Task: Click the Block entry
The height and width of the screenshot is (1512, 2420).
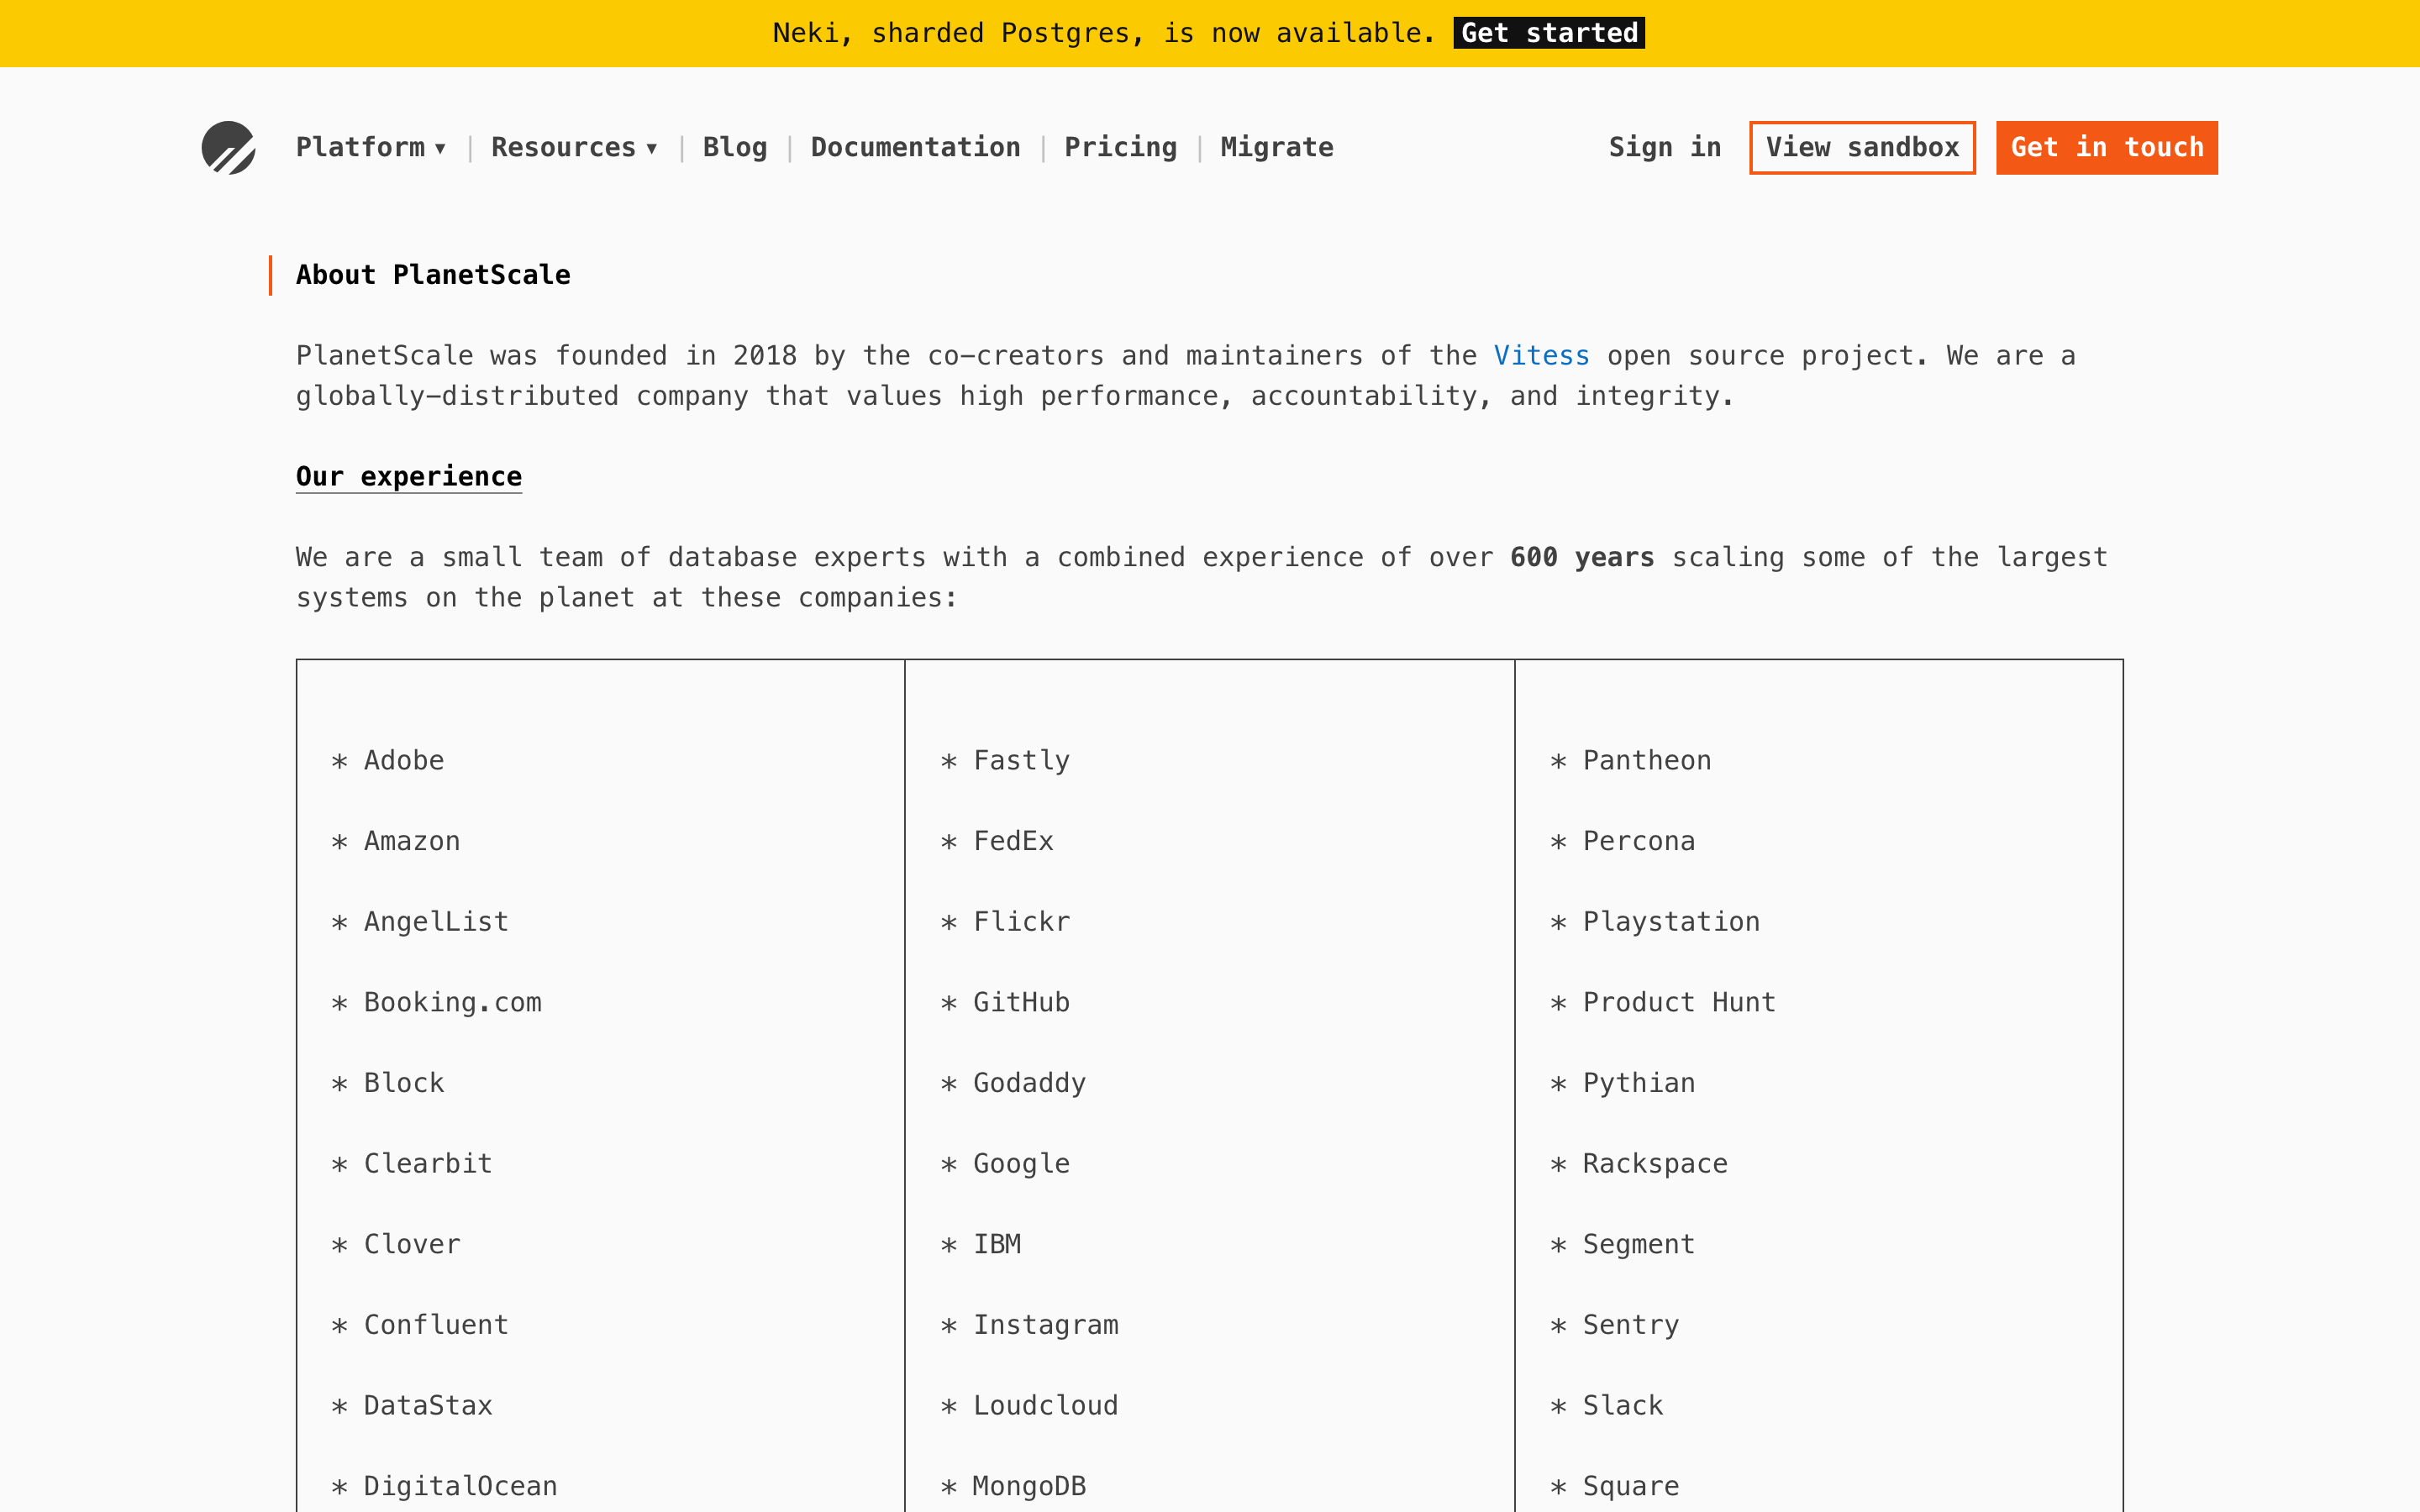Action: pos(403,1083)
